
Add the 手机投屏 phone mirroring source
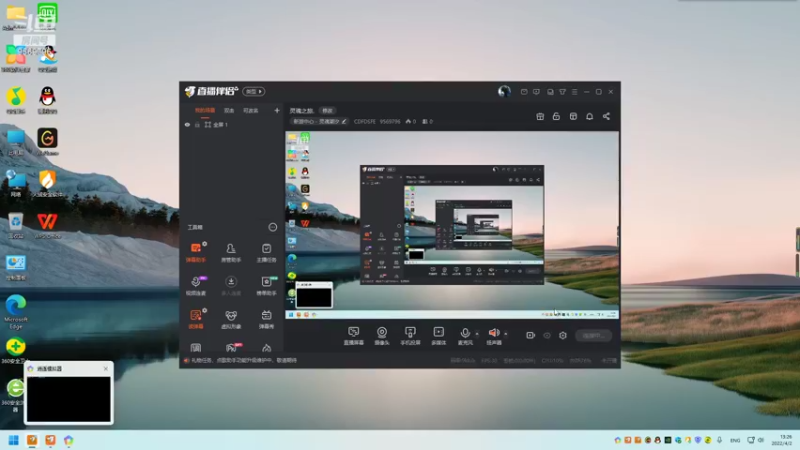pos(410,336)
